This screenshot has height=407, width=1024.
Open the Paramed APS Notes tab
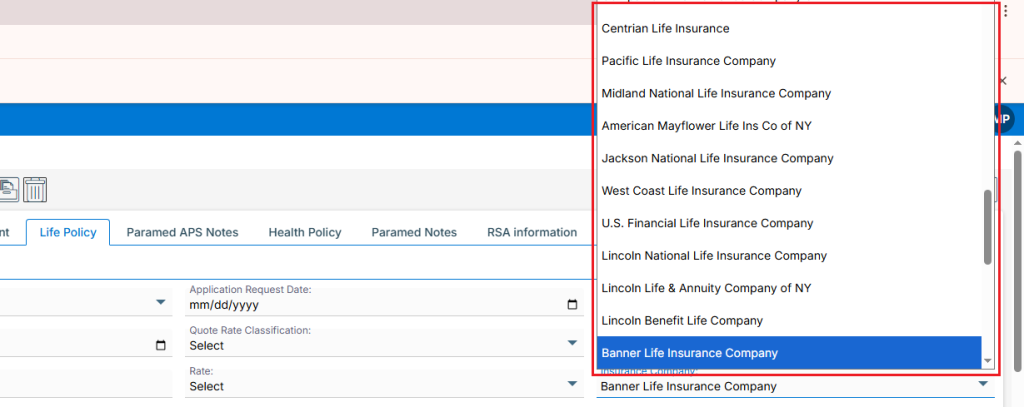(182, 232)
